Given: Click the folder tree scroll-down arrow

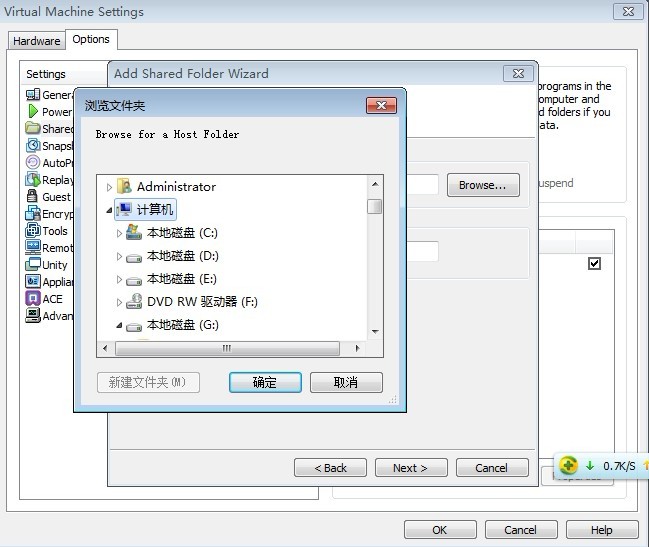Looking at the screenshot, I should pos(375,331).
